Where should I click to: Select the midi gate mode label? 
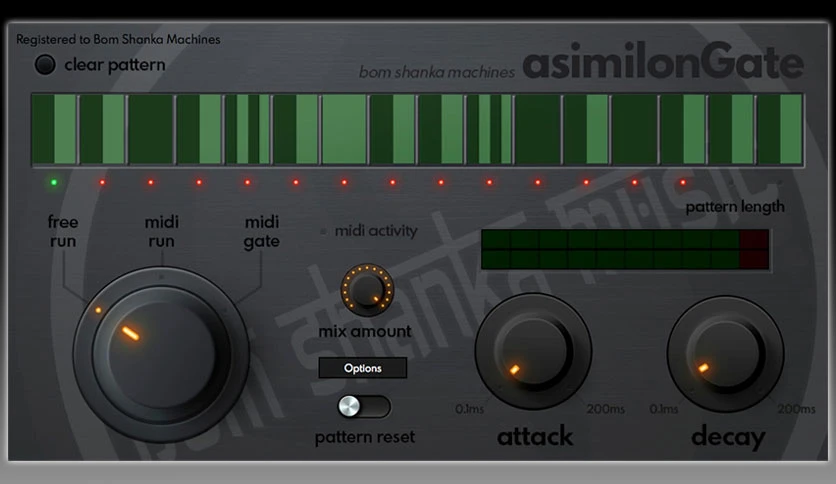262,231
